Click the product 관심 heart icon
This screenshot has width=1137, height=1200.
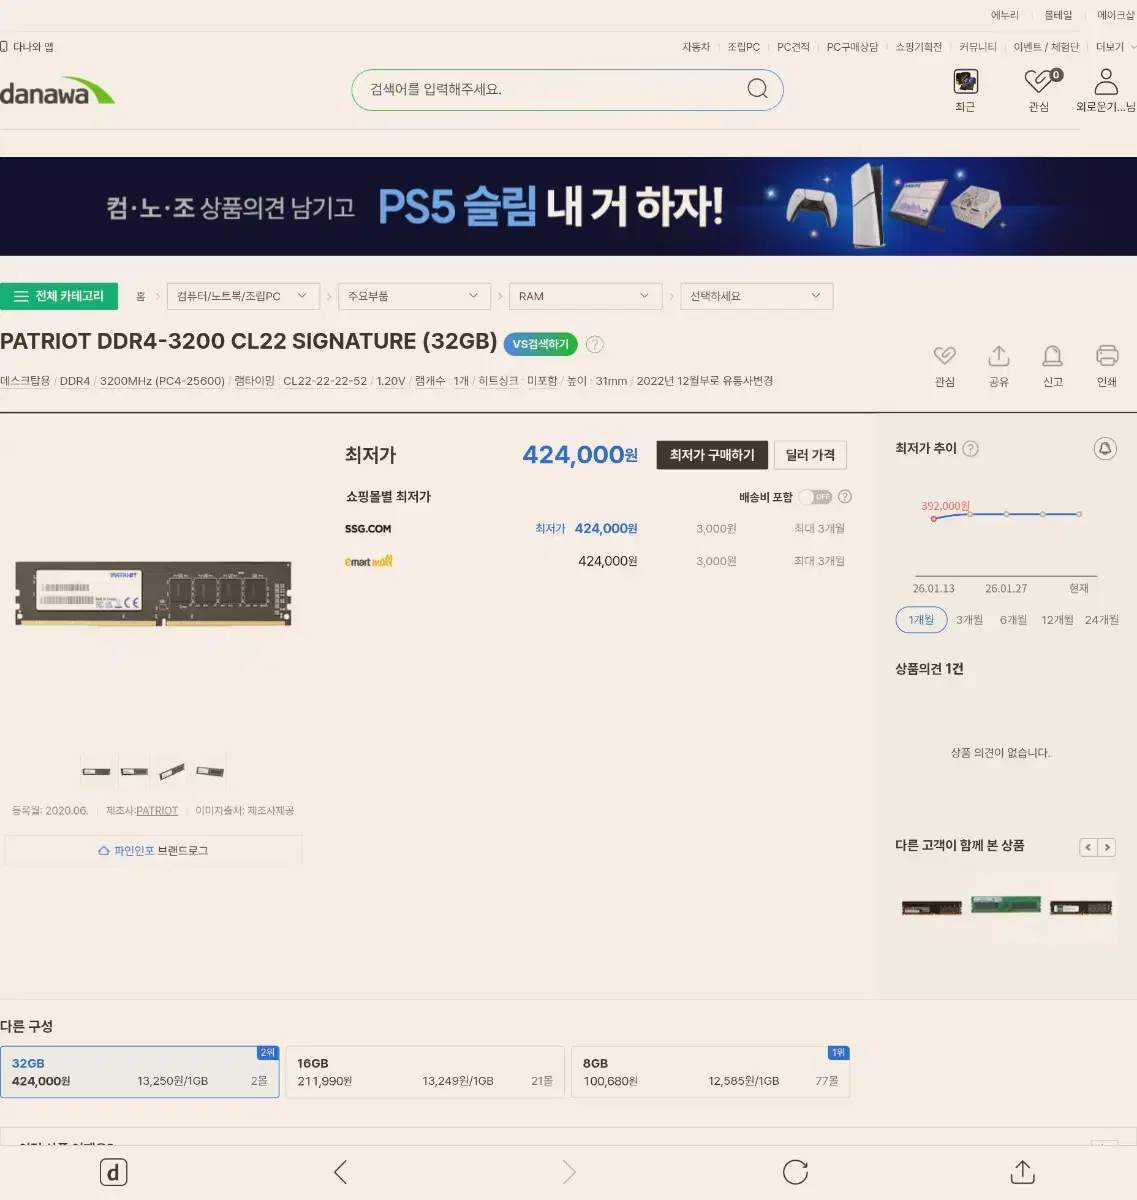(x=945, y=356)
